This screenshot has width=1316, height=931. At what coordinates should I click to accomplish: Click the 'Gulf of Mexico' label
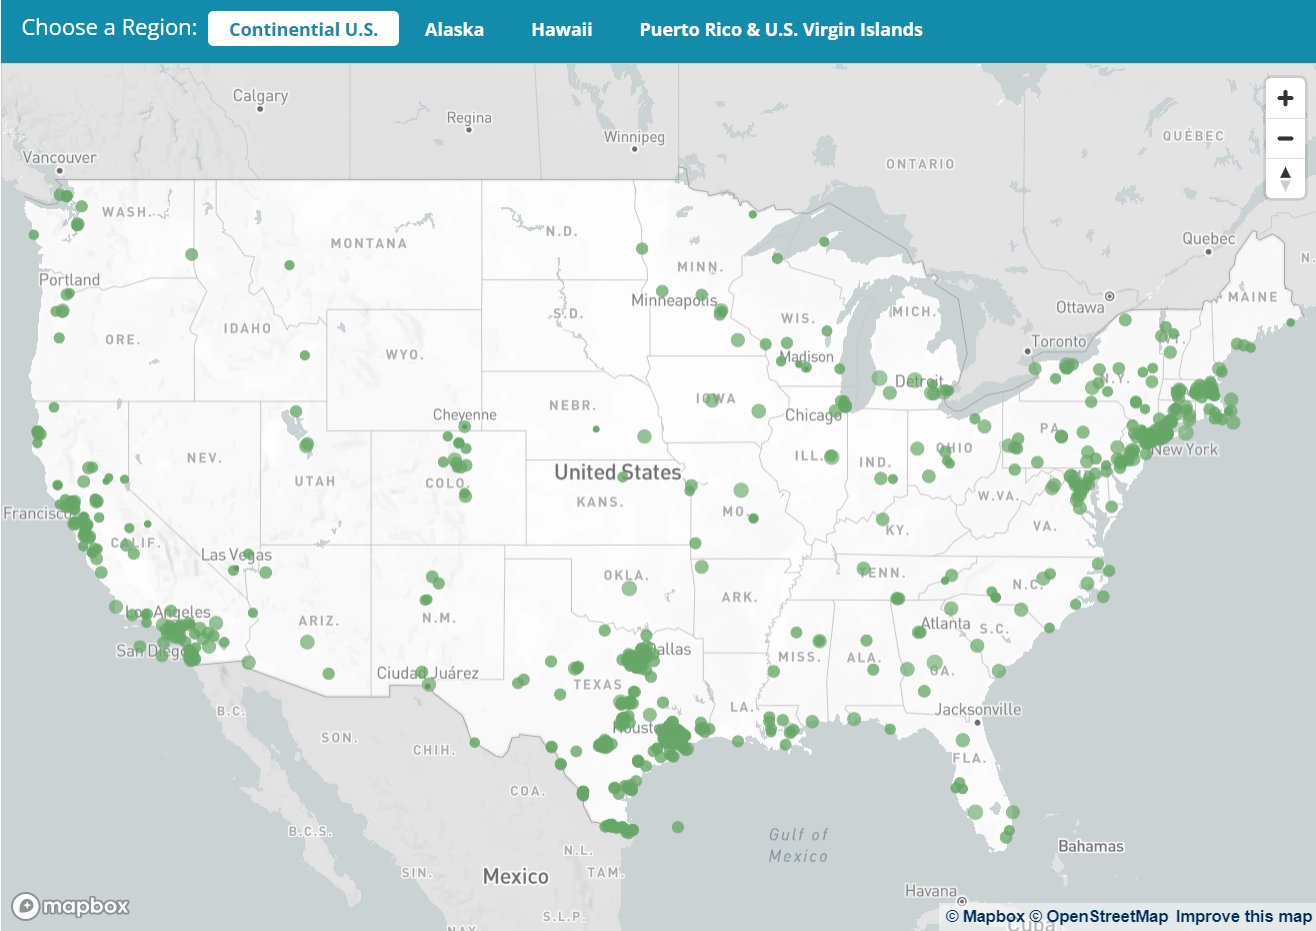[798, 845]
